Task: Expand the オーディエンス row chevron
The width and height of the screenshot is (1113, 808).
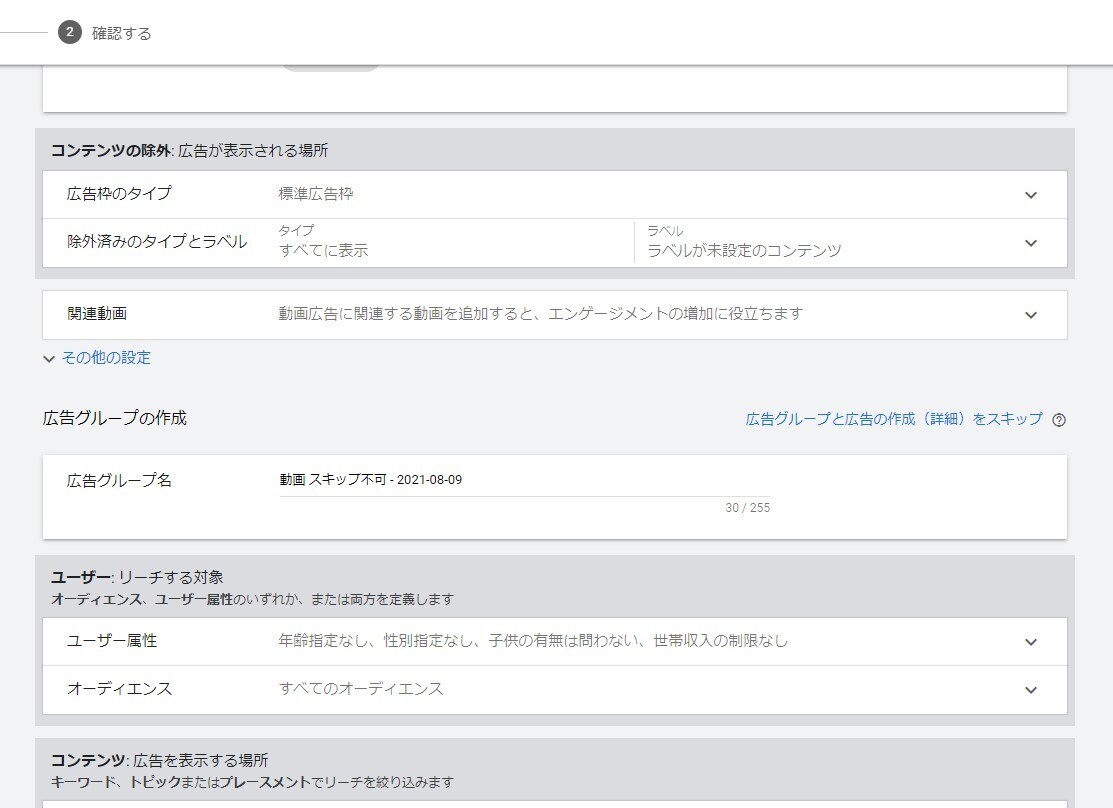Action: [1031, 689]
